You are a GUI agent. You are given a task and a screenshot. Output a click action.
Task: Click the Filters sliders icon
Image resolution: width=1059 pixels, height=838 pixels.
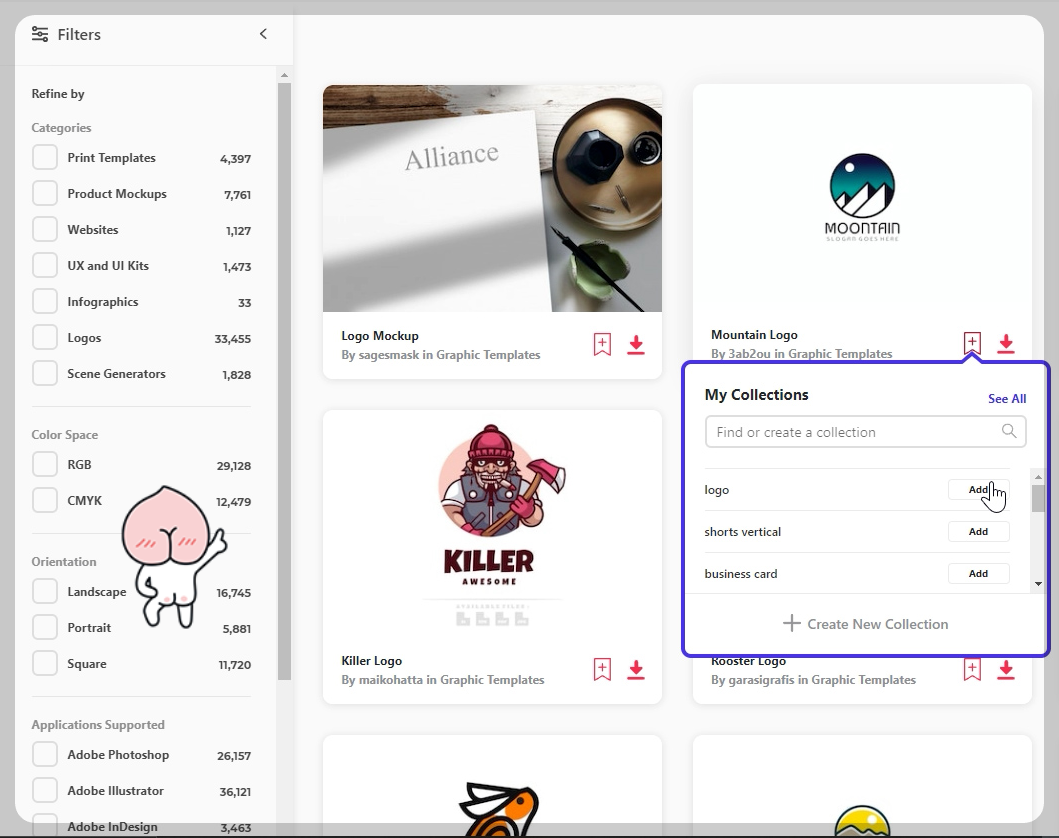[40, 34]
